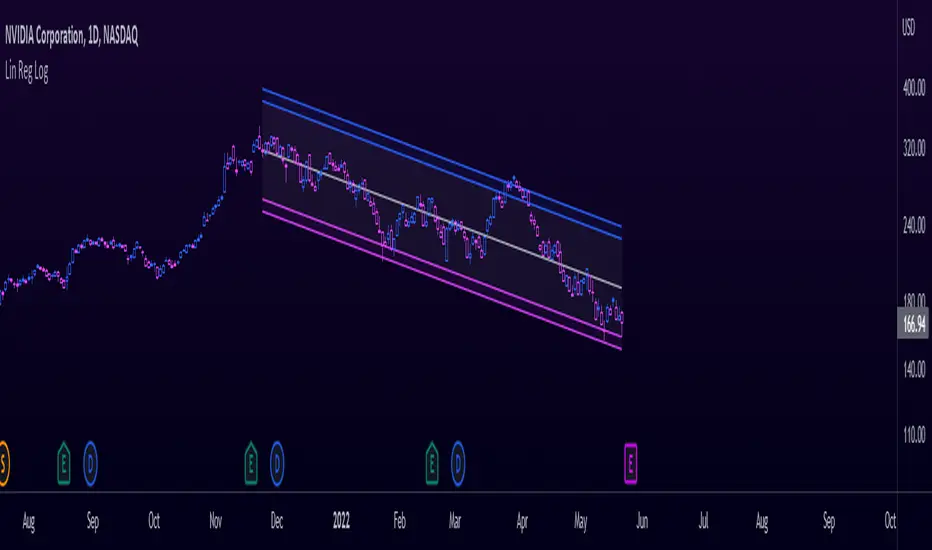Select the Lin Reg Log indicator label
This screenshot has height=550, width=932.
27,71
